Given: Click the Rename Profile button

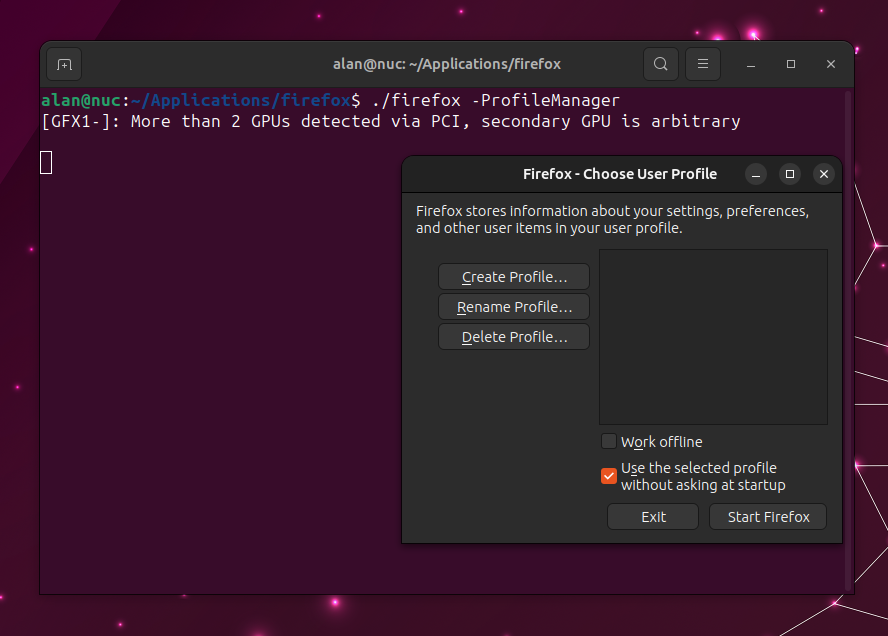Looking at the screenshot, I should click(x=513, y=306).
